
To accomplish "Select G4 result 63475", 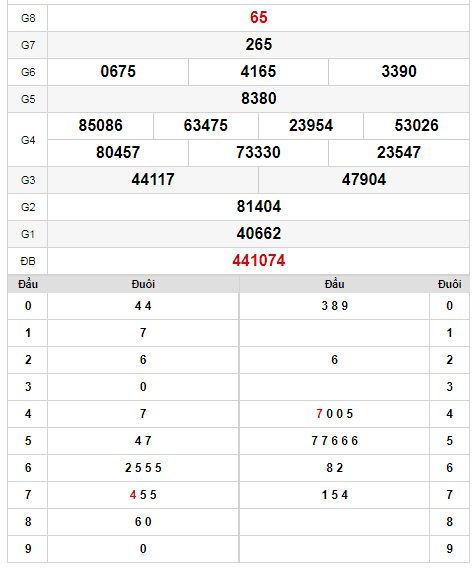I will [205, 125].
